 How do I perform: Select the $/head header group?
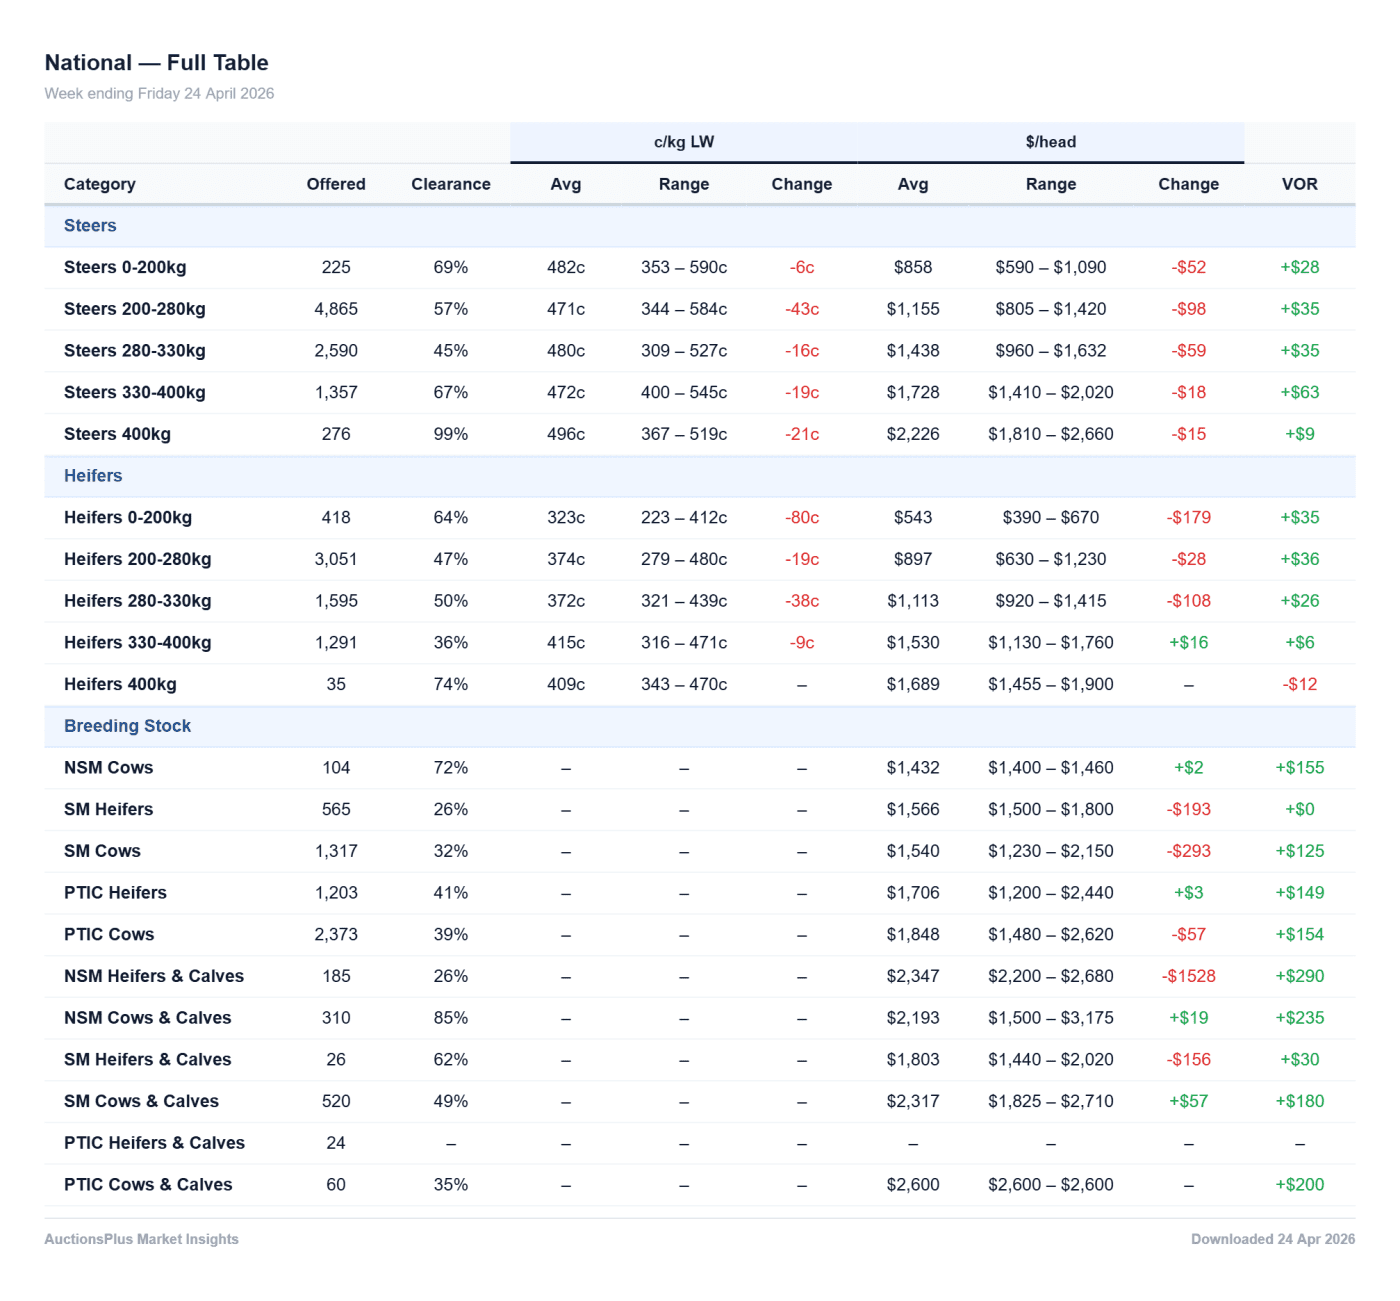click(1050, 142)
